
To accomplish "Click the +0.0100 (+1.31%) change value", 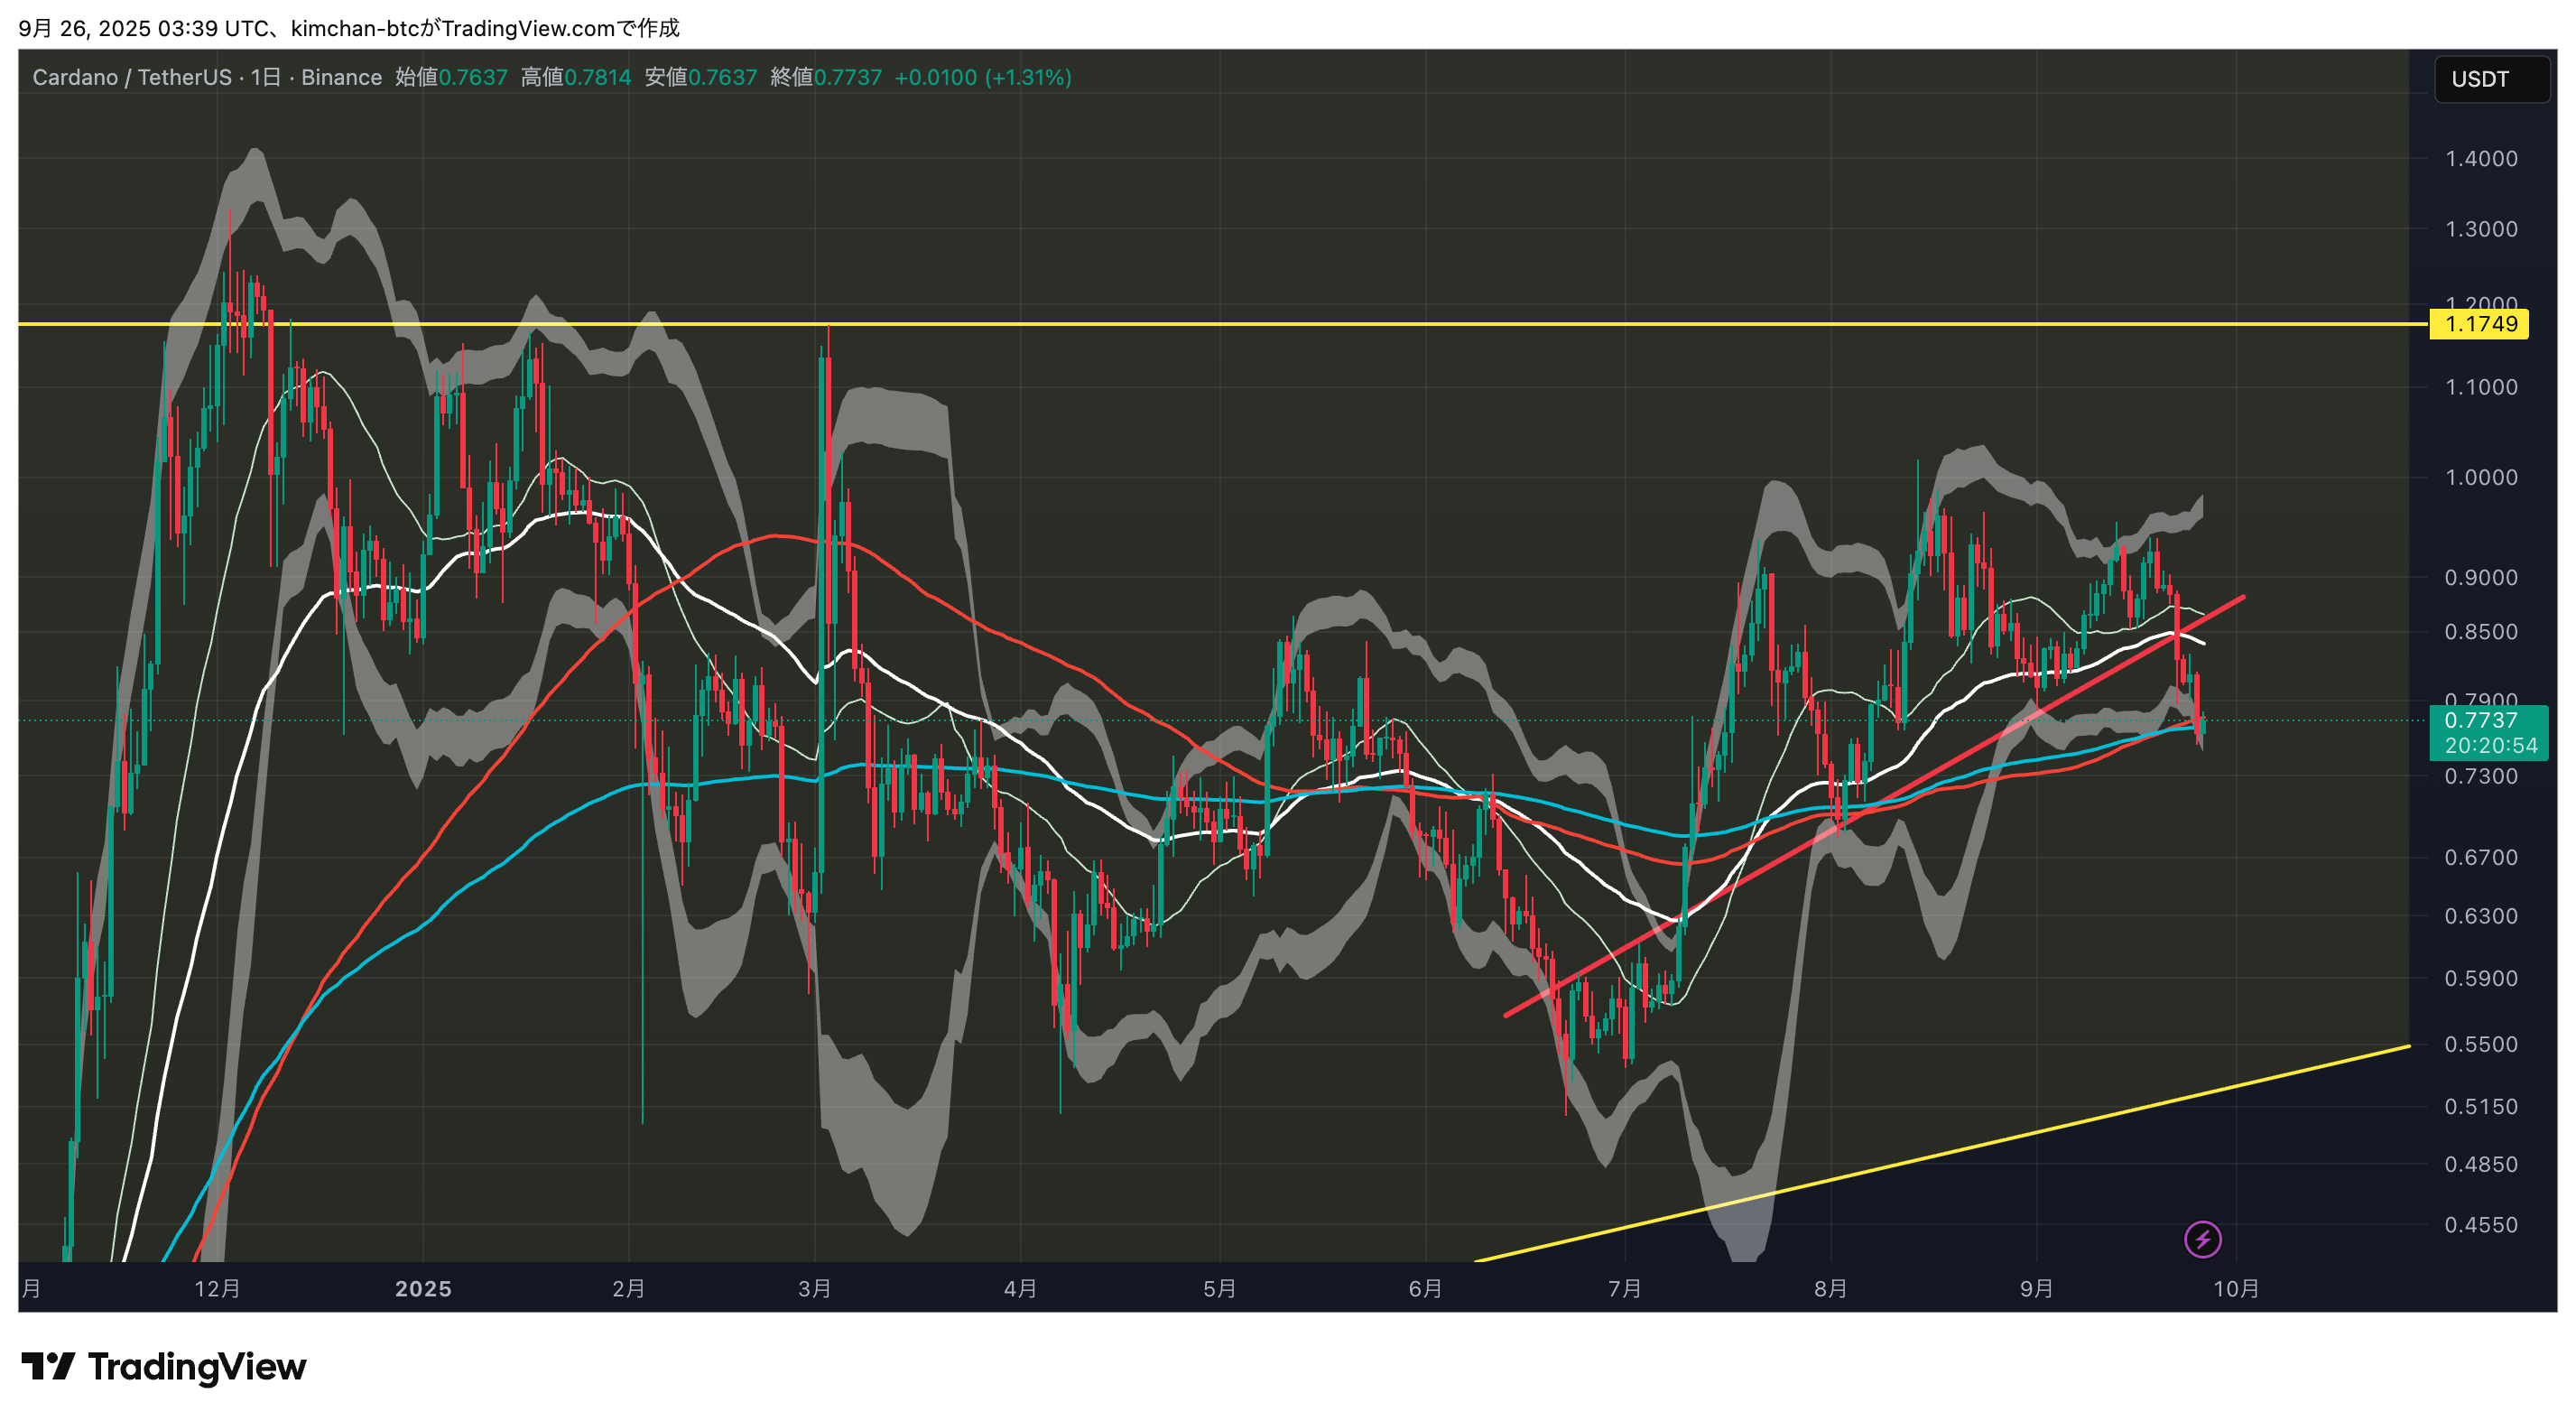I will pyautogui.click(x=981, y=77).
